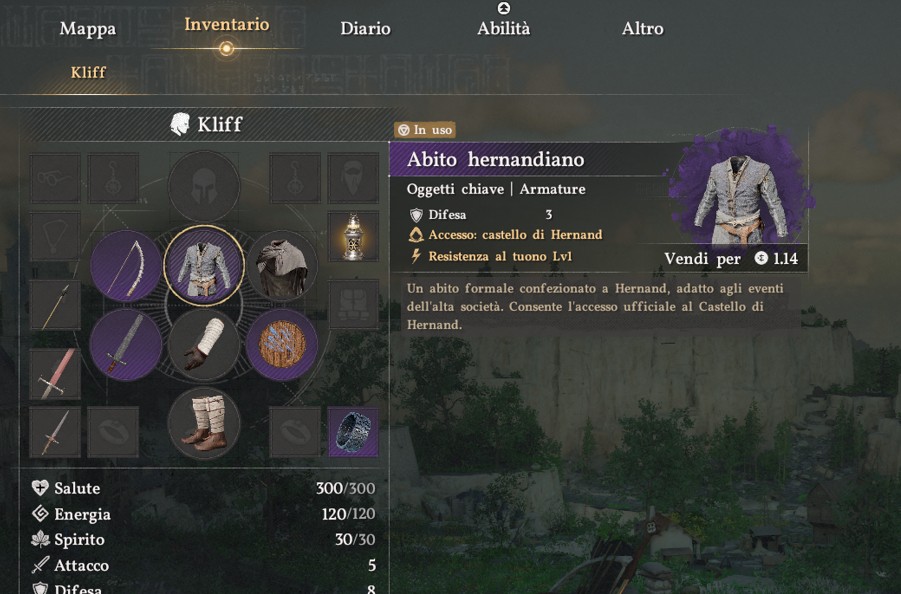Viewport: 901px width, 594px height.
Task: Select the Kliff character sub-tab
Action: tap(88, 72)
